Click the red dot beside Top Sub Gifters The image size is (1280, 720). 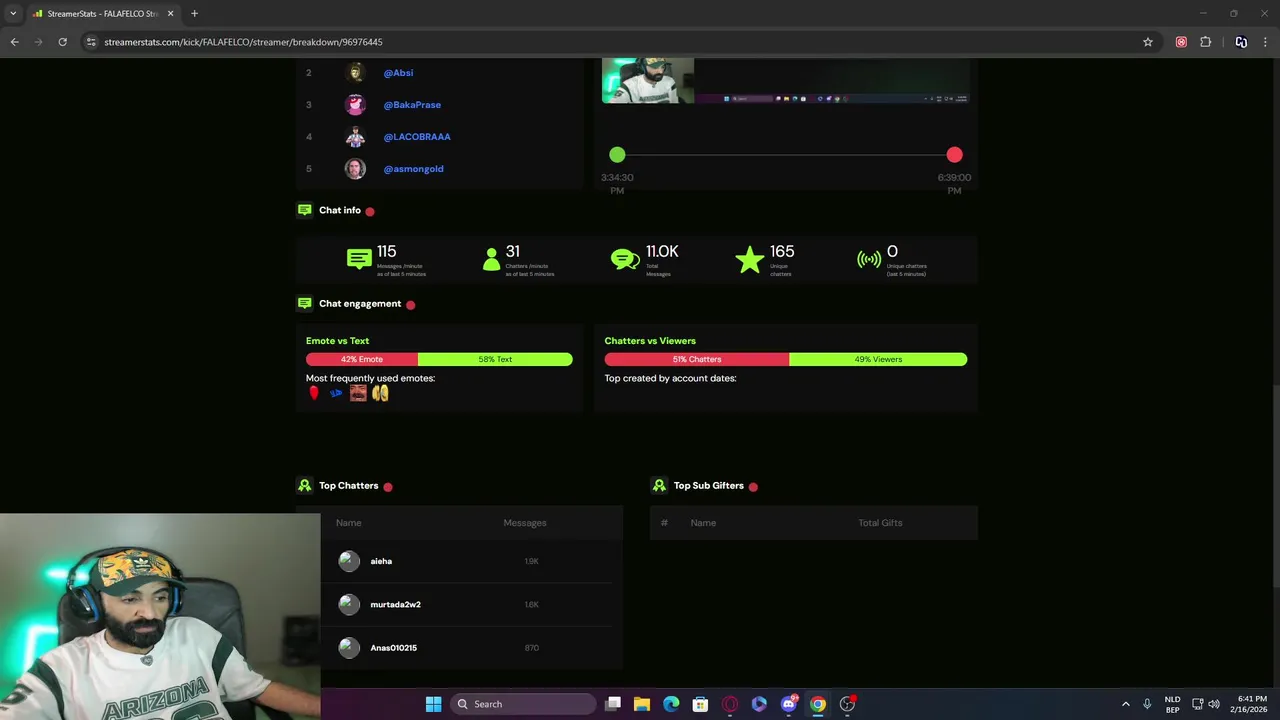[x=753, y=486]
